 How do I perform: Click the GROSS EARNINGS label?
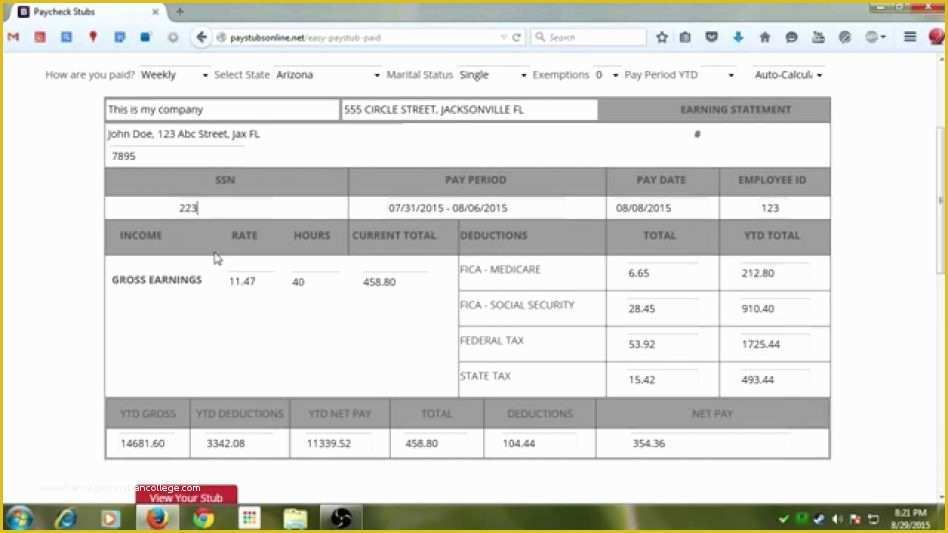click(157, 280)
